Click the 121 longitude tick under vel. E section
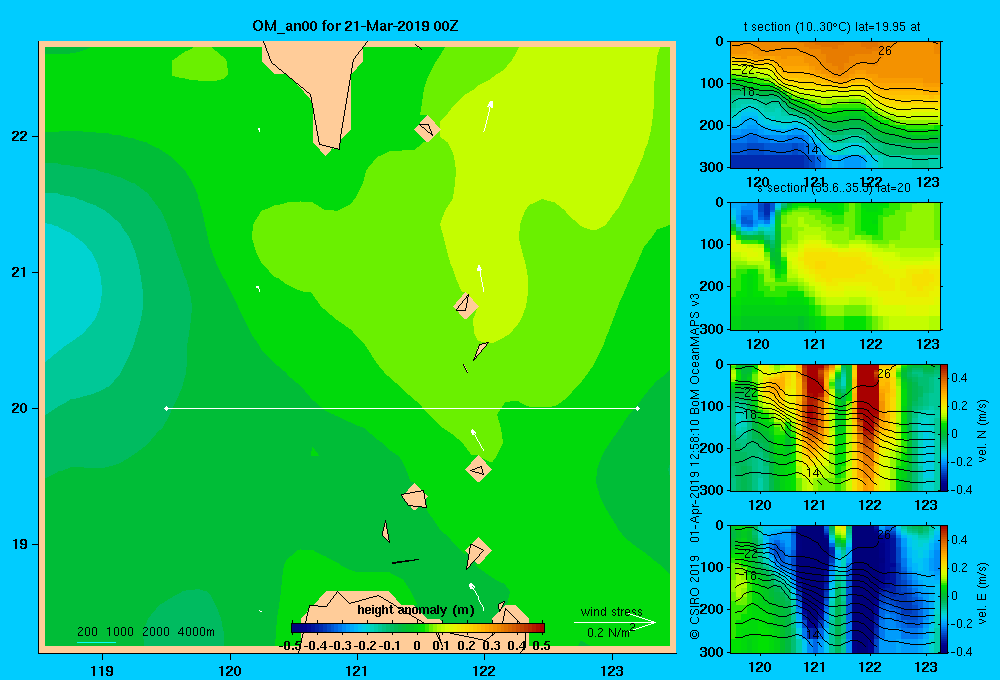Screen dimensions: 1000x680 (814, 667)
